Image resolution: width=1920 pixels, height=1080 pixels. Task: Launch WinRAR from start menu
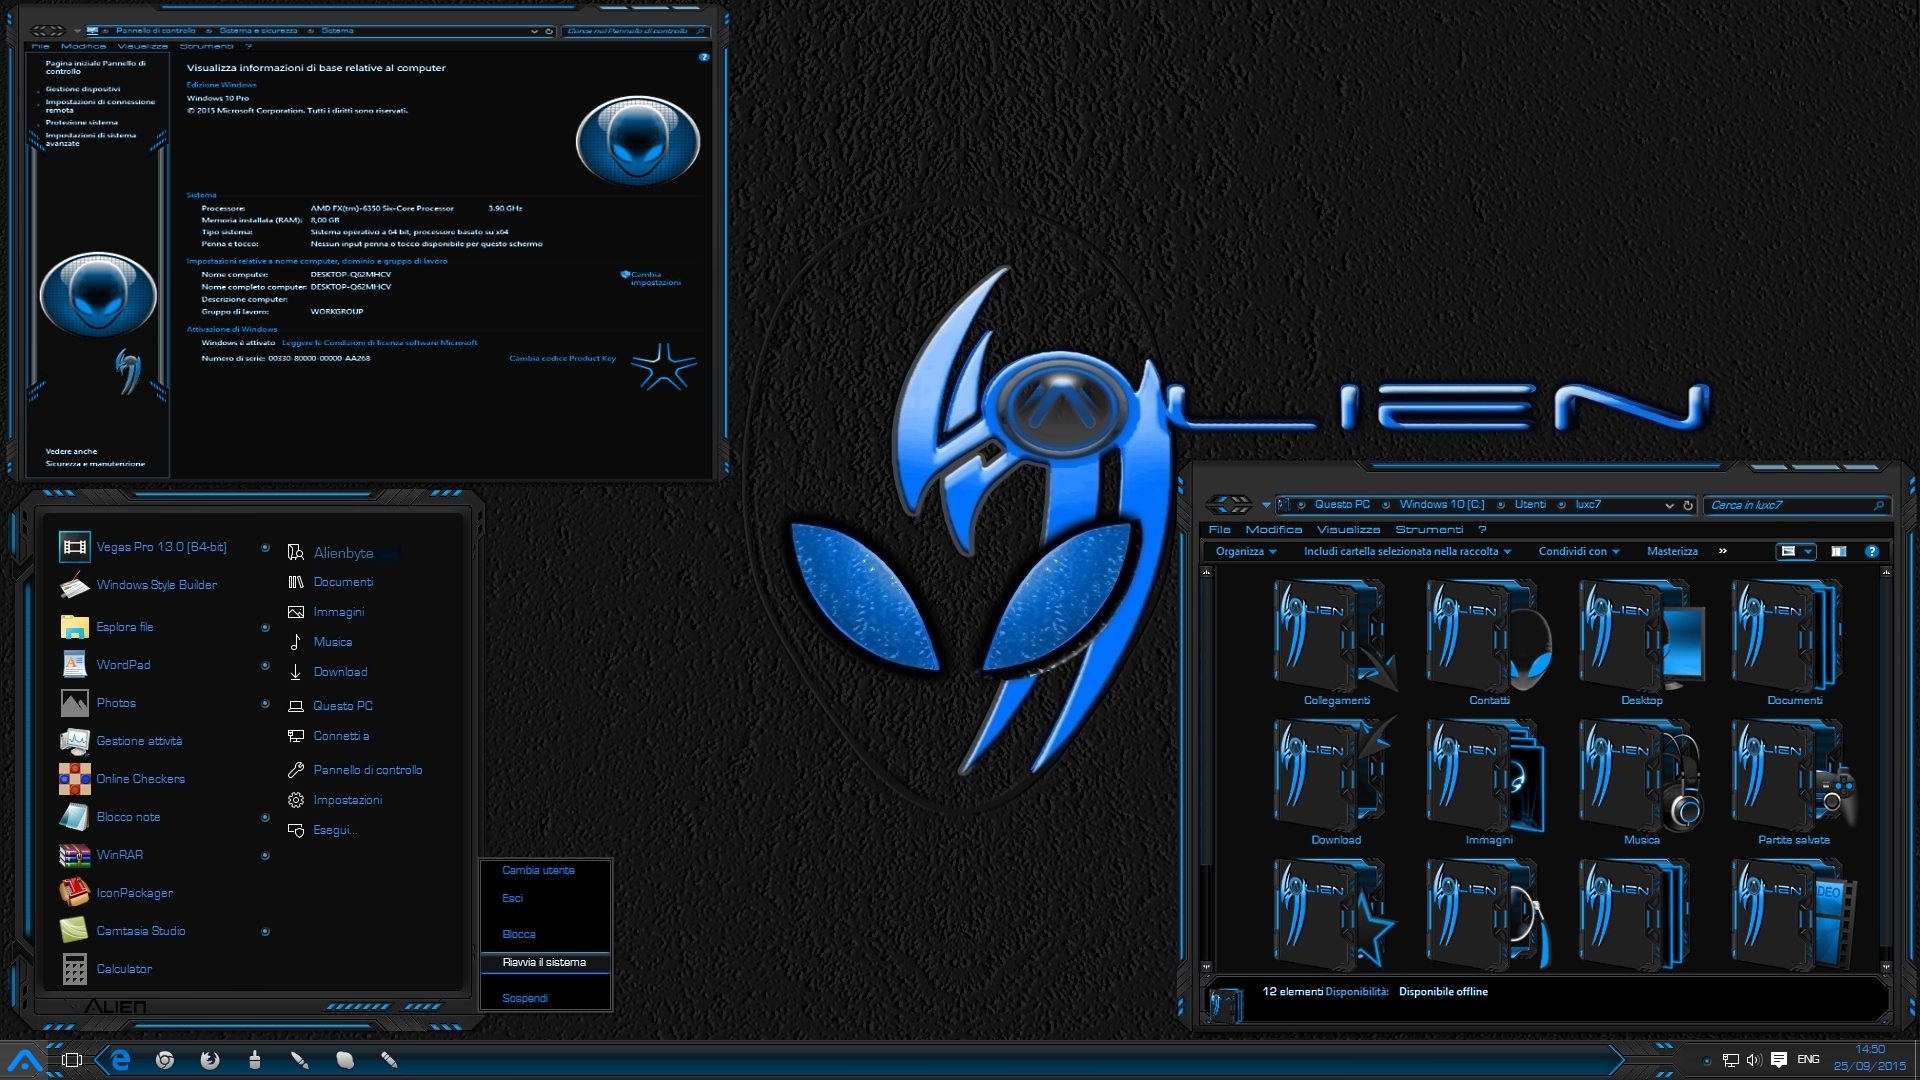coord(119,855)
